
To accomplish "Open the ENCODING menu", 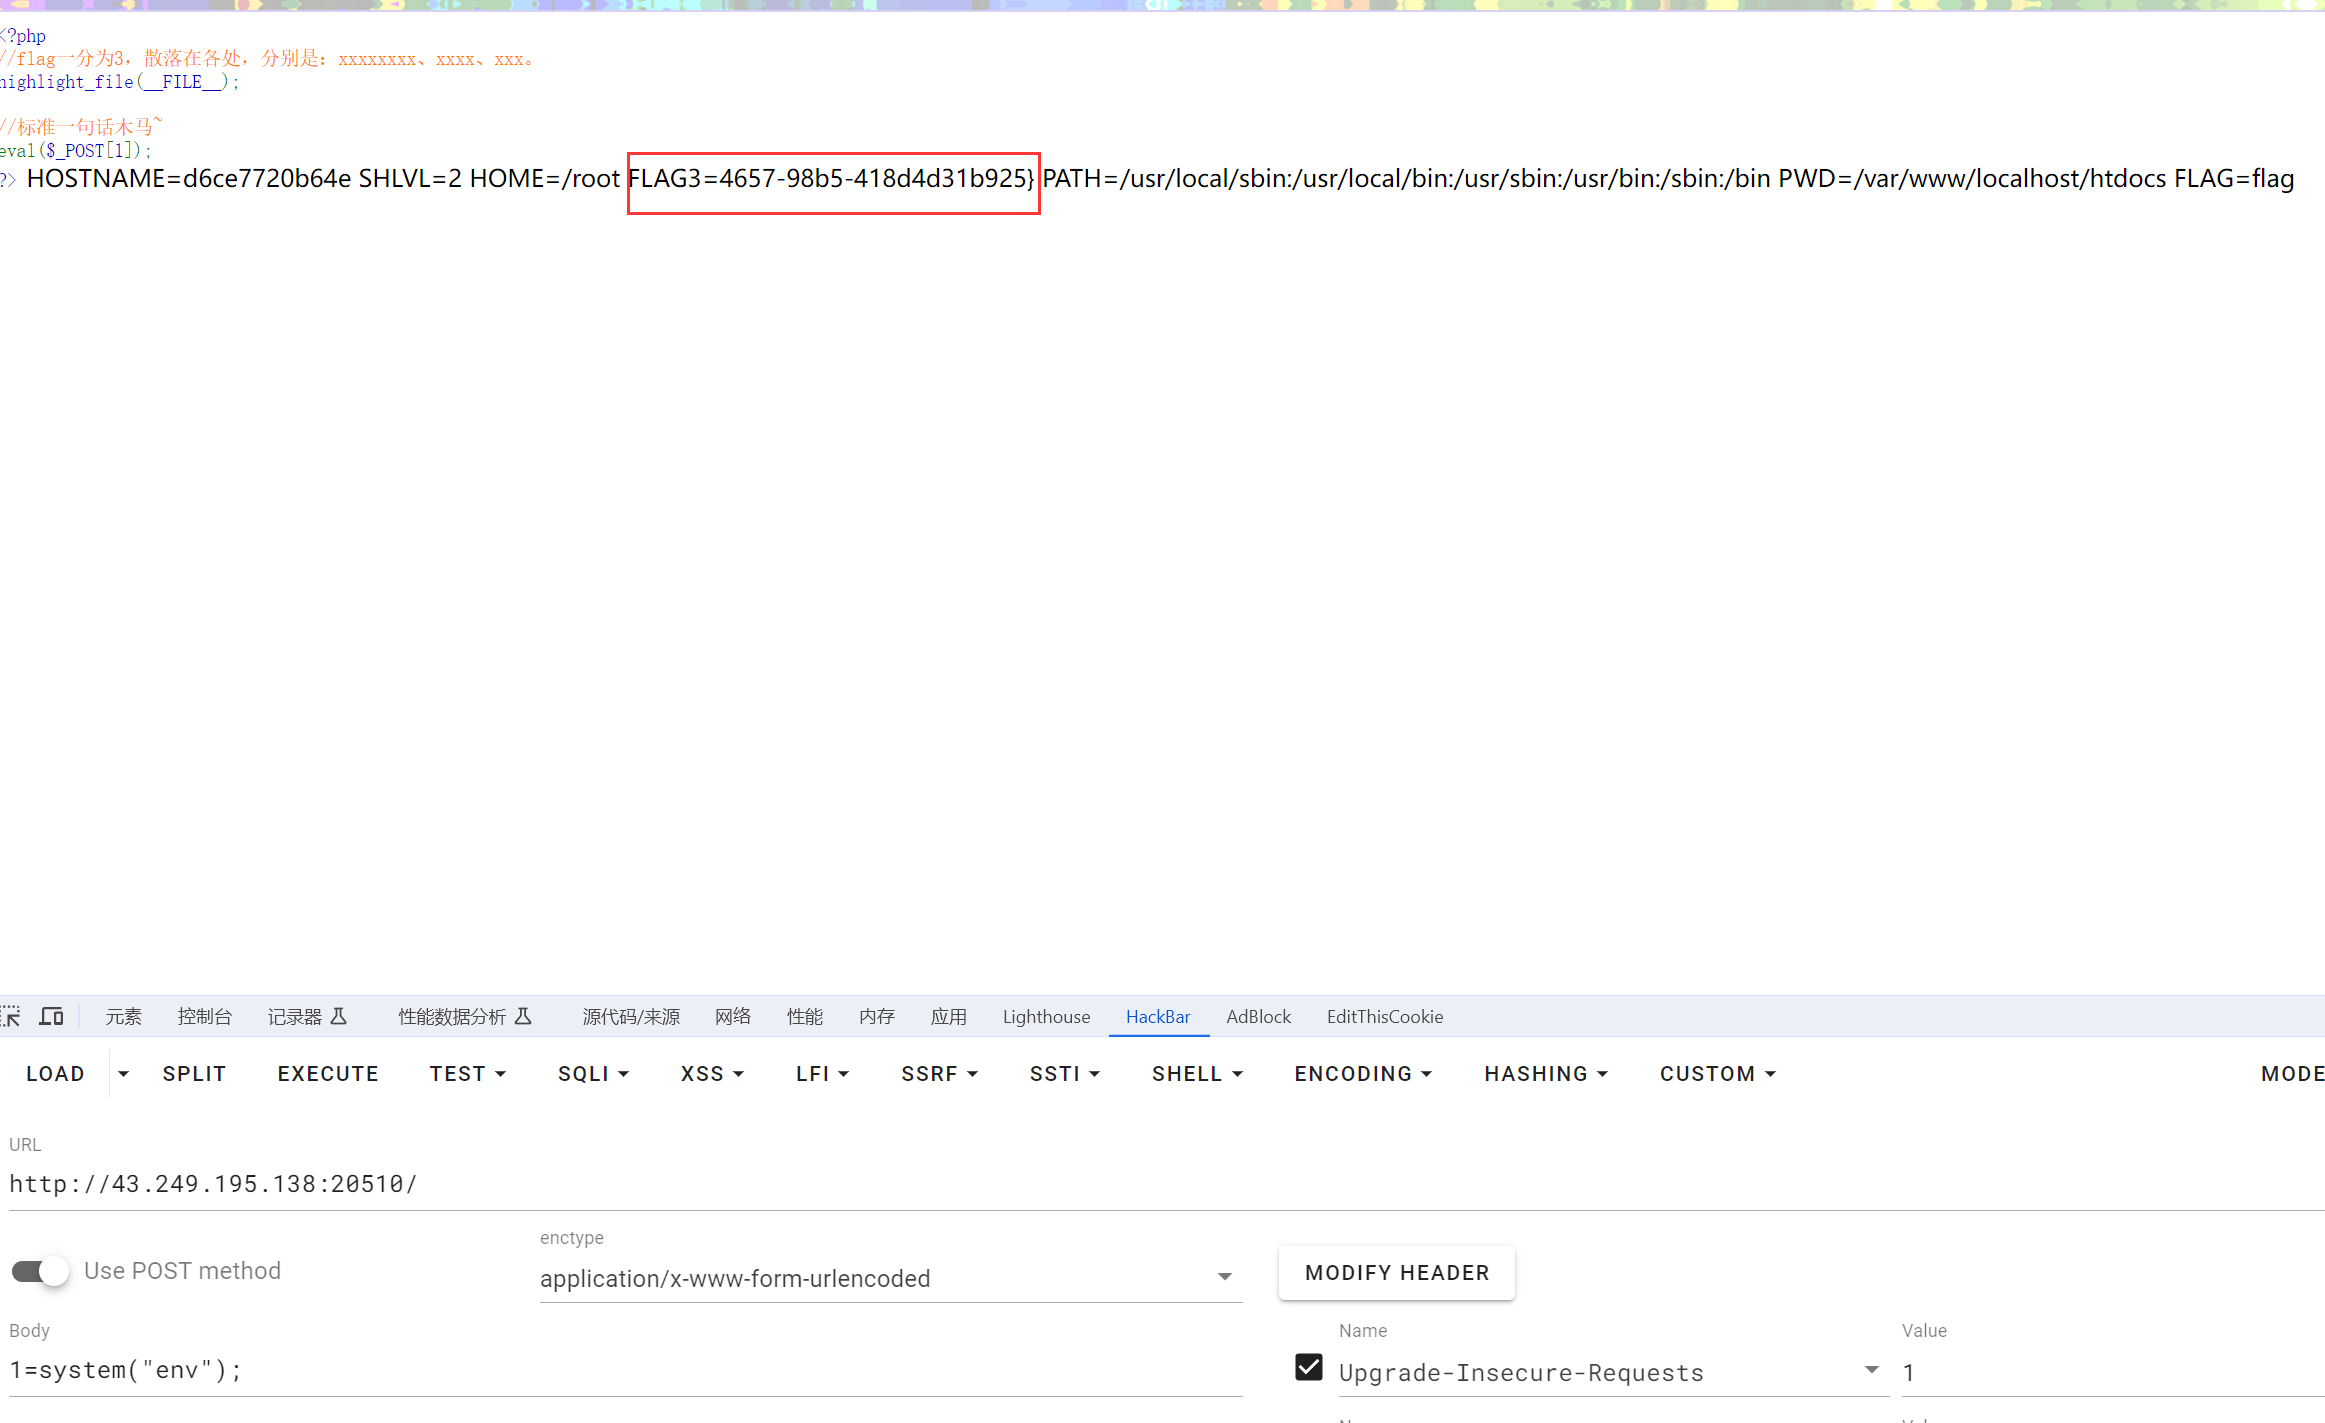I will point(1363,1073).
